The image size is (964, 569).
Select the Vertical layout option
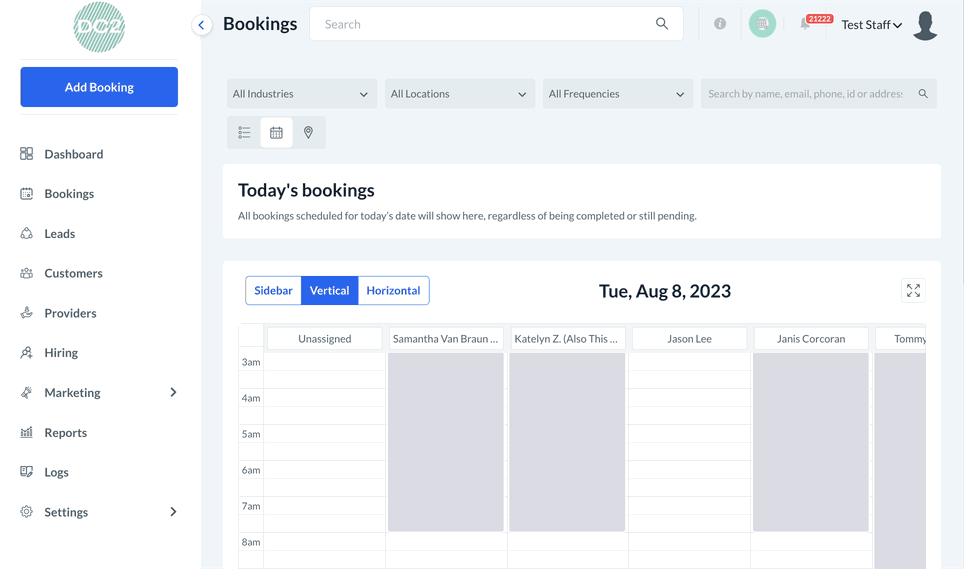(x=329, y=291)
